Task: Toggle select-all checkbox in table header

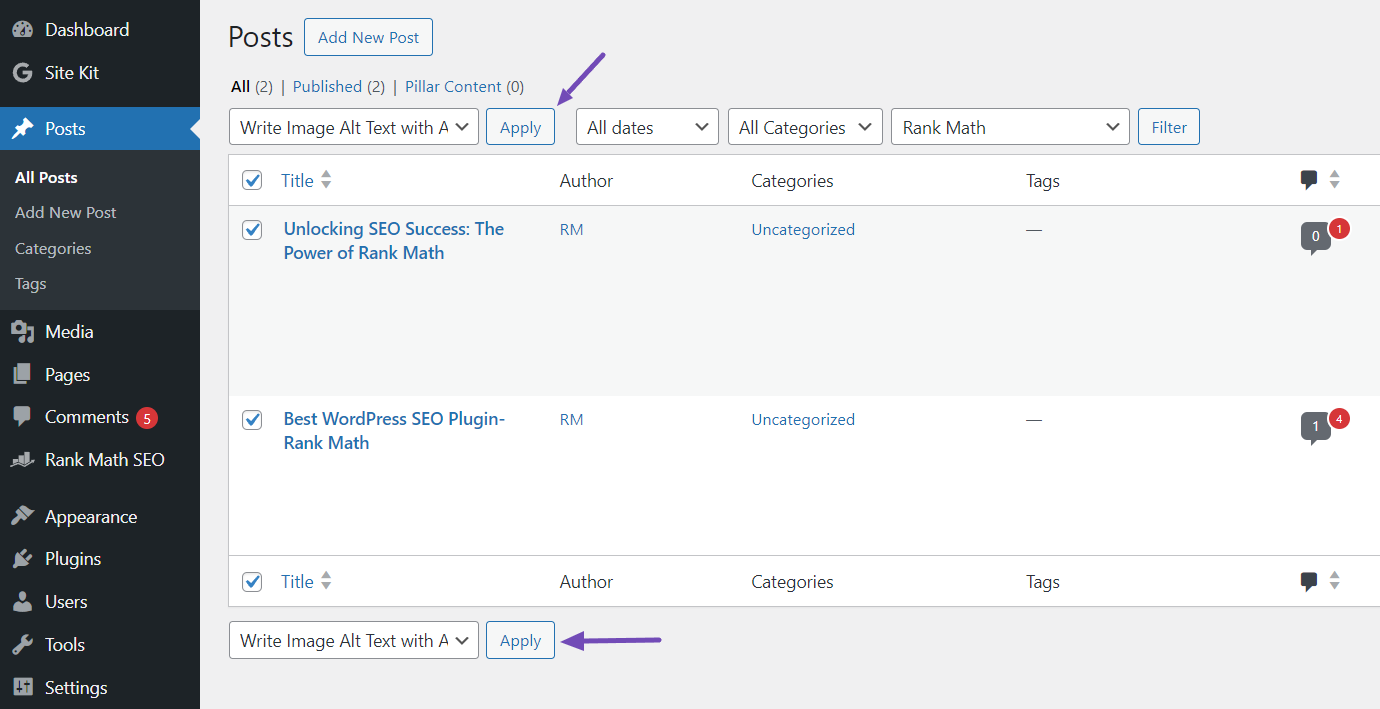Action: coord(252,180)
